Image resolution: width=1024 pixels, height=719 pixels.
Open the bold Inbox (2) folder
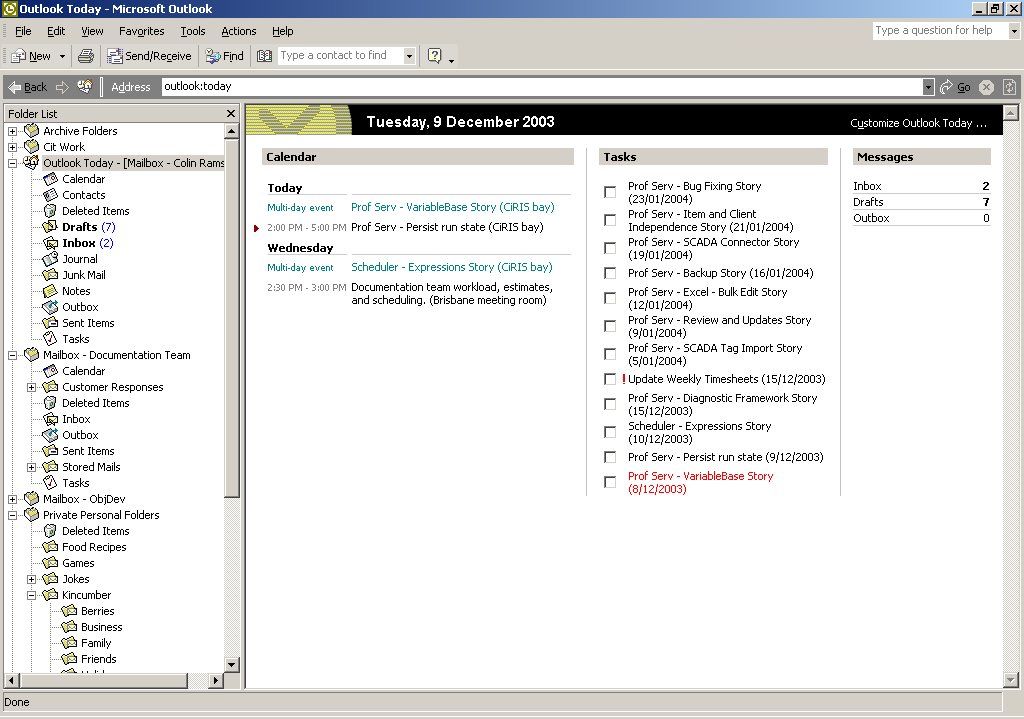(x=88, y=243)
